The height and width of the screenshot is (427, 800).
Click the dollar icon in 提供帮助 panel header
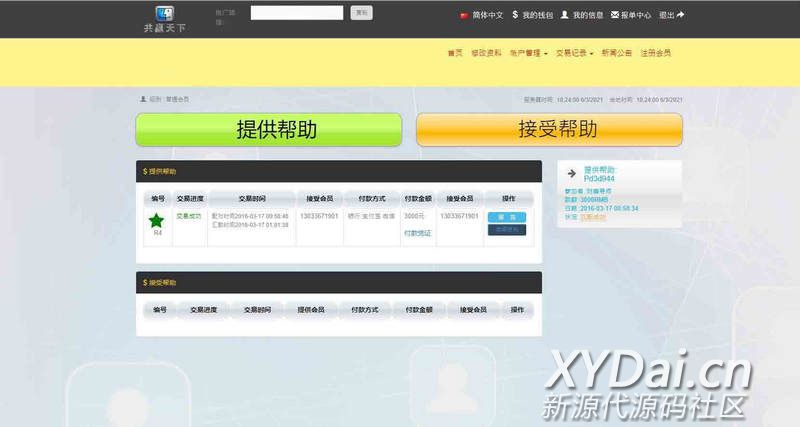144,172
